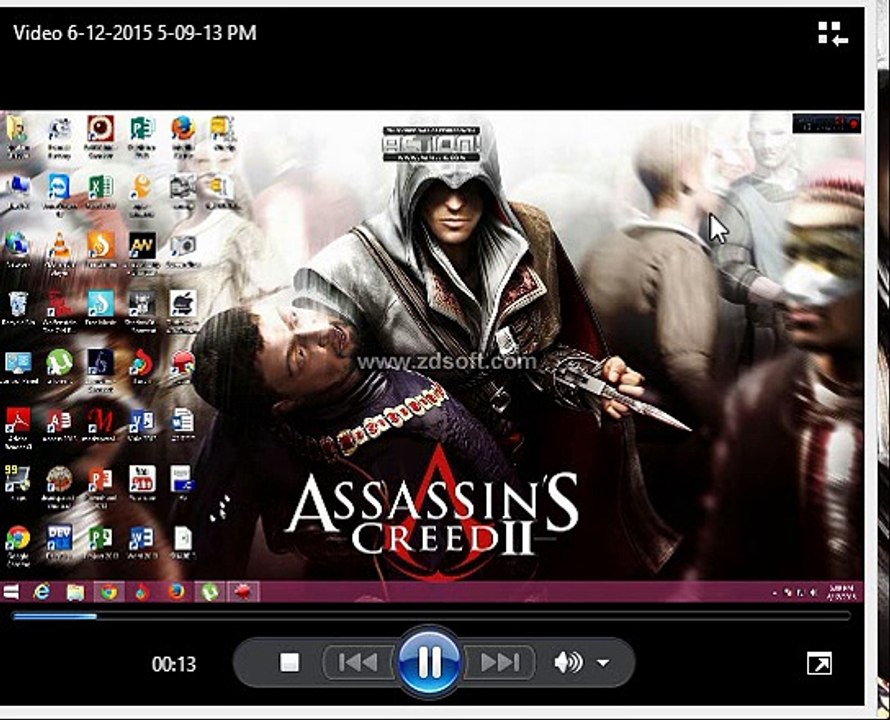
Task: Open the Mozilla Firefox desktop shortcut
Action: pos(183,136)
